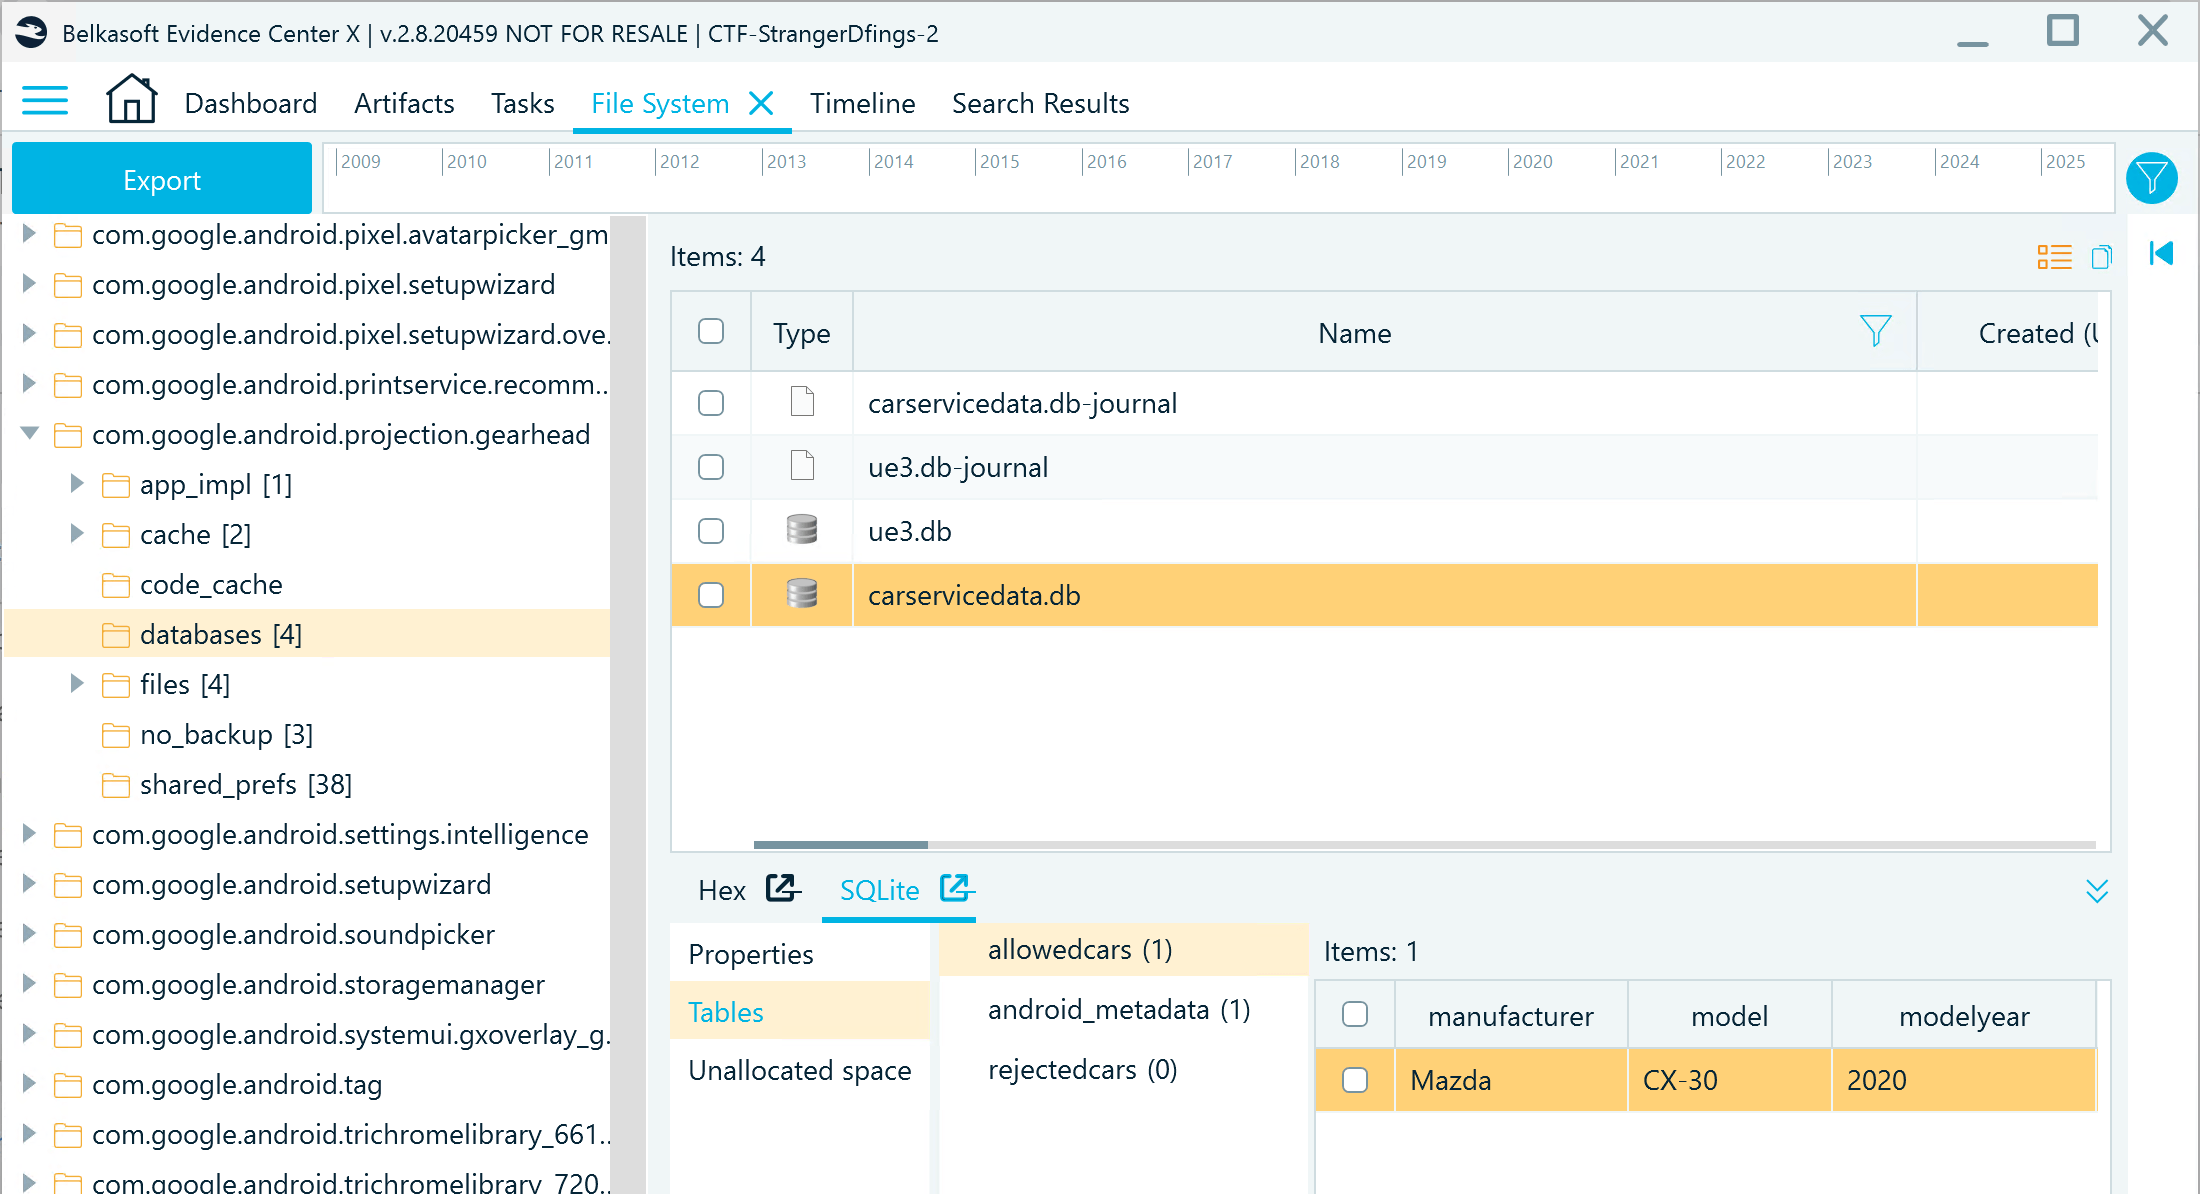This screenshot has height=1194, width=2200.
Task: Click the 2015 mark on the timeline ruler
Action: point(999,162)
